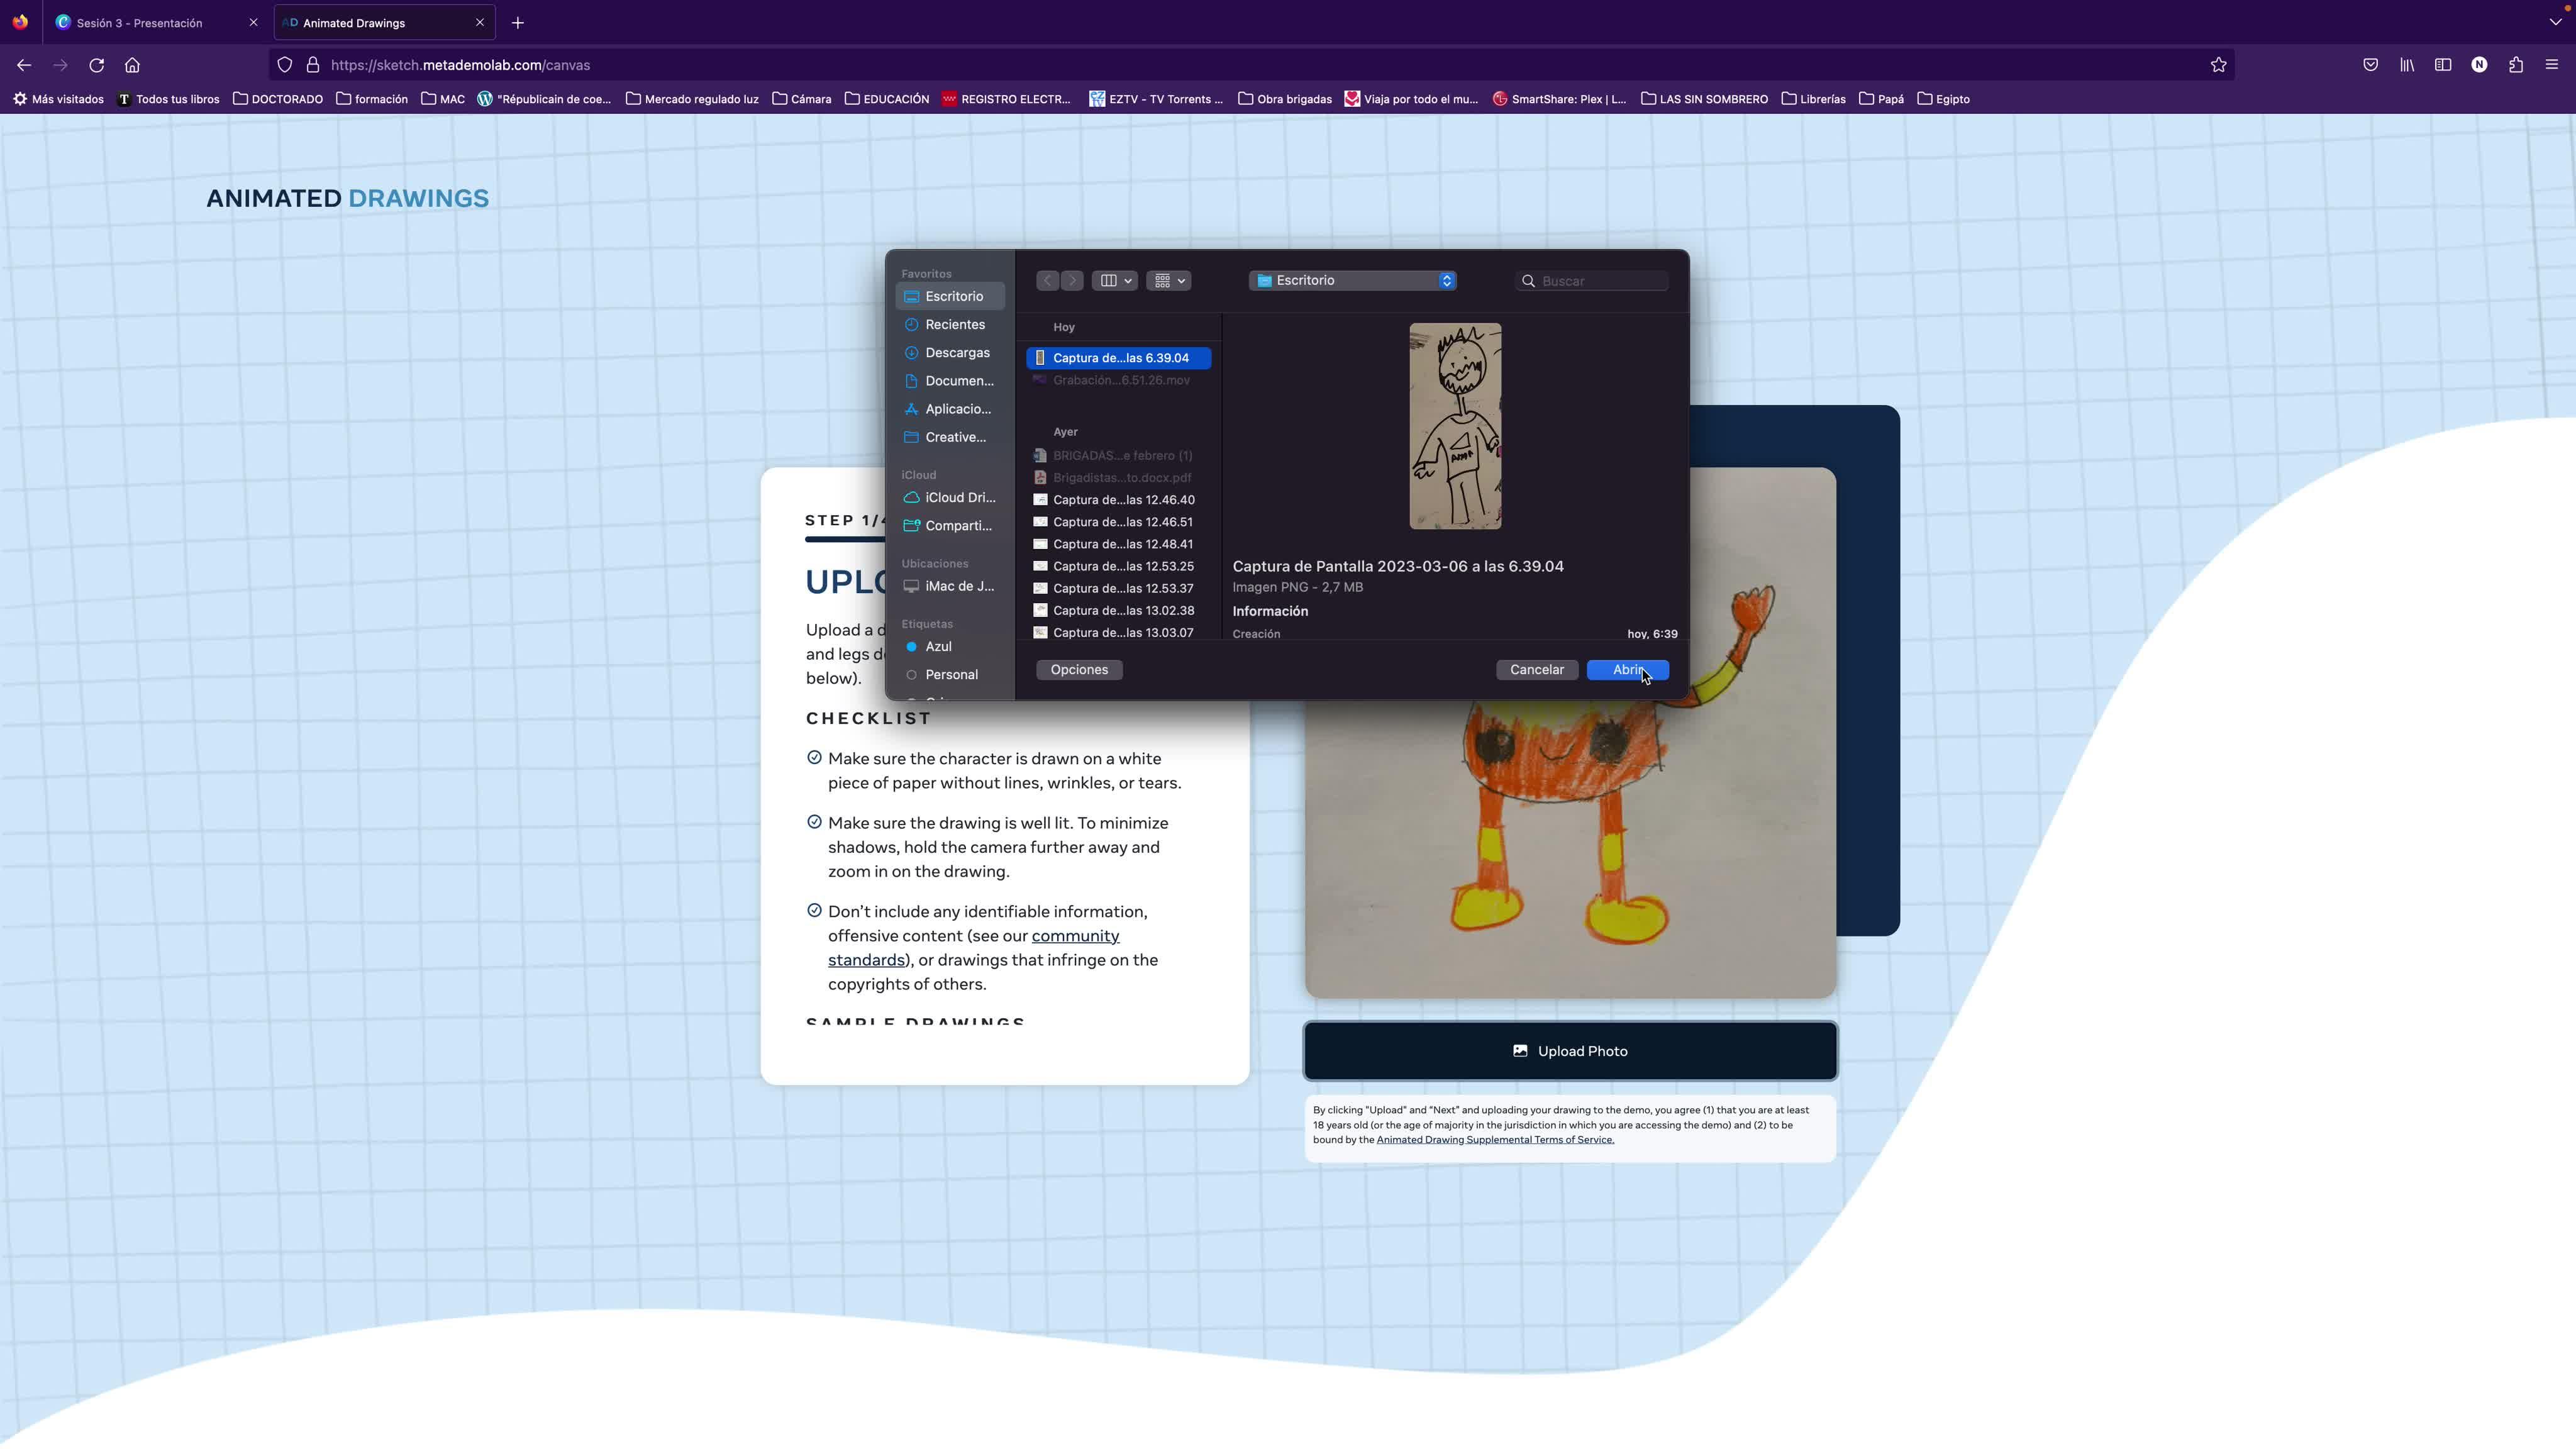The width and height of the screenshot is (2576, 1449).
Task: Open the group-by grid dropdown
Action: click(1168, 281)
